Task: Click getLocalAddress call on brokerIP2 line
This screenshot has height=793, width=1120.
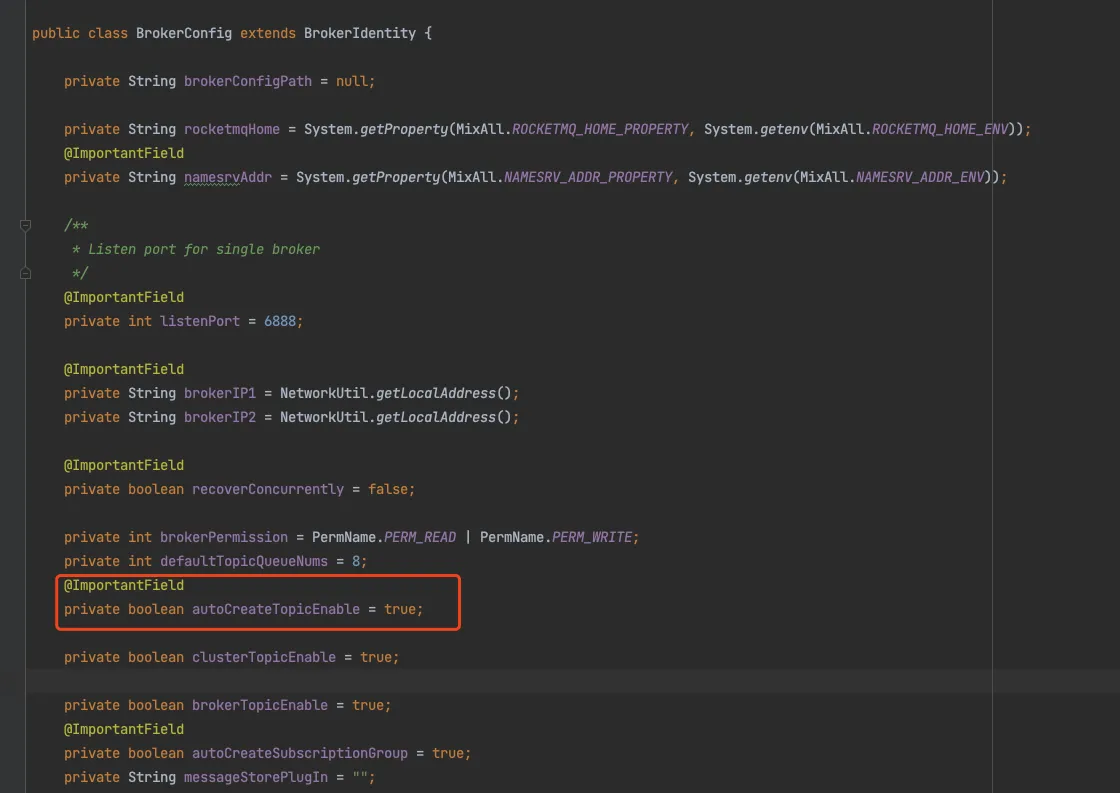Action: click(x=435, y=417)
